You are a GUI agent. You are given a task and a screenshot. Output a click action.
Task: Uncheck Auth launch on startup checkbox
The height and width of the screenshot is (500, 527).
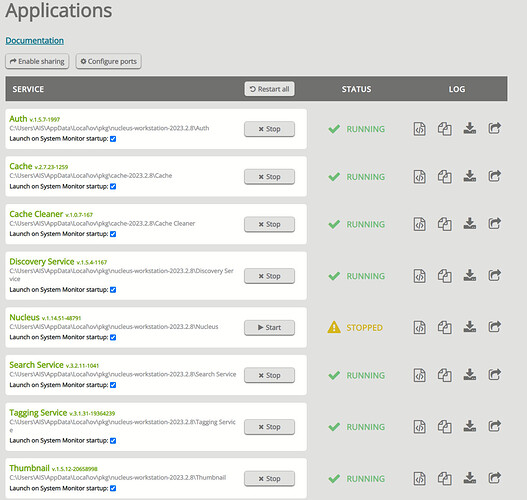coord(113,139)
